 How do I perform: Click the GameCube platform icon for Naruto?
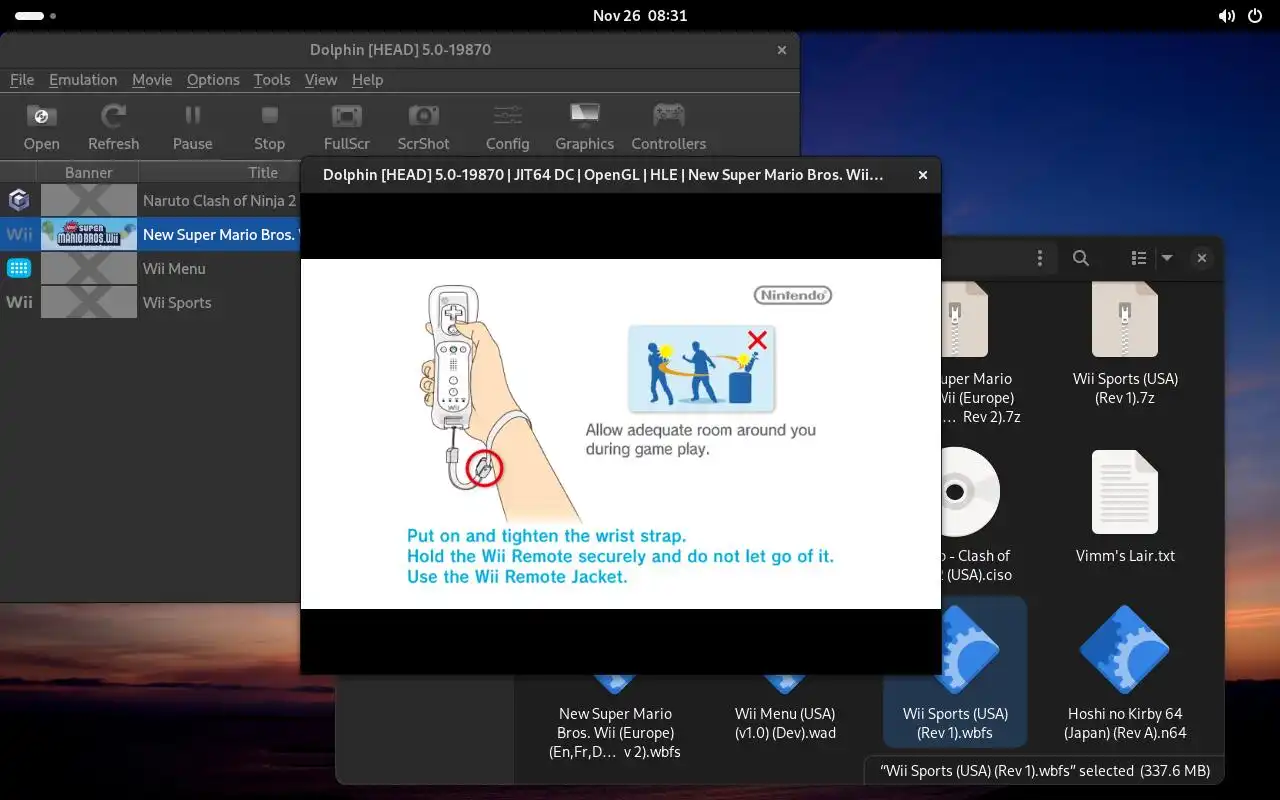tap(19, 201)
